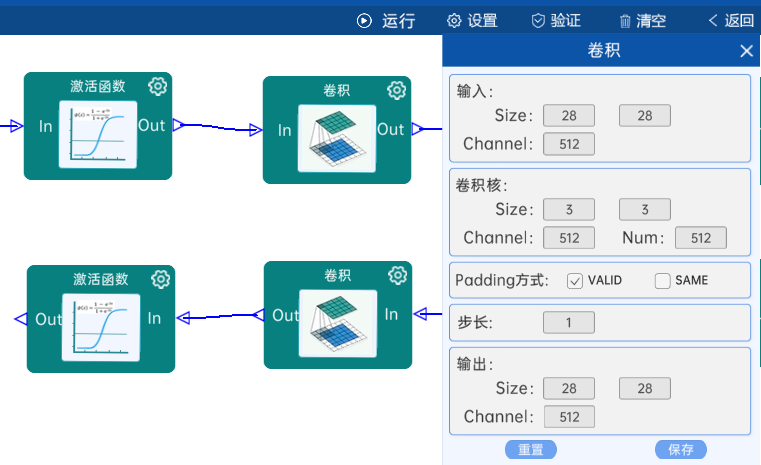761x465 pixels.
Task: Click the 验证 verify shield button
Action: pyautogui.click(x=556, y=21)
